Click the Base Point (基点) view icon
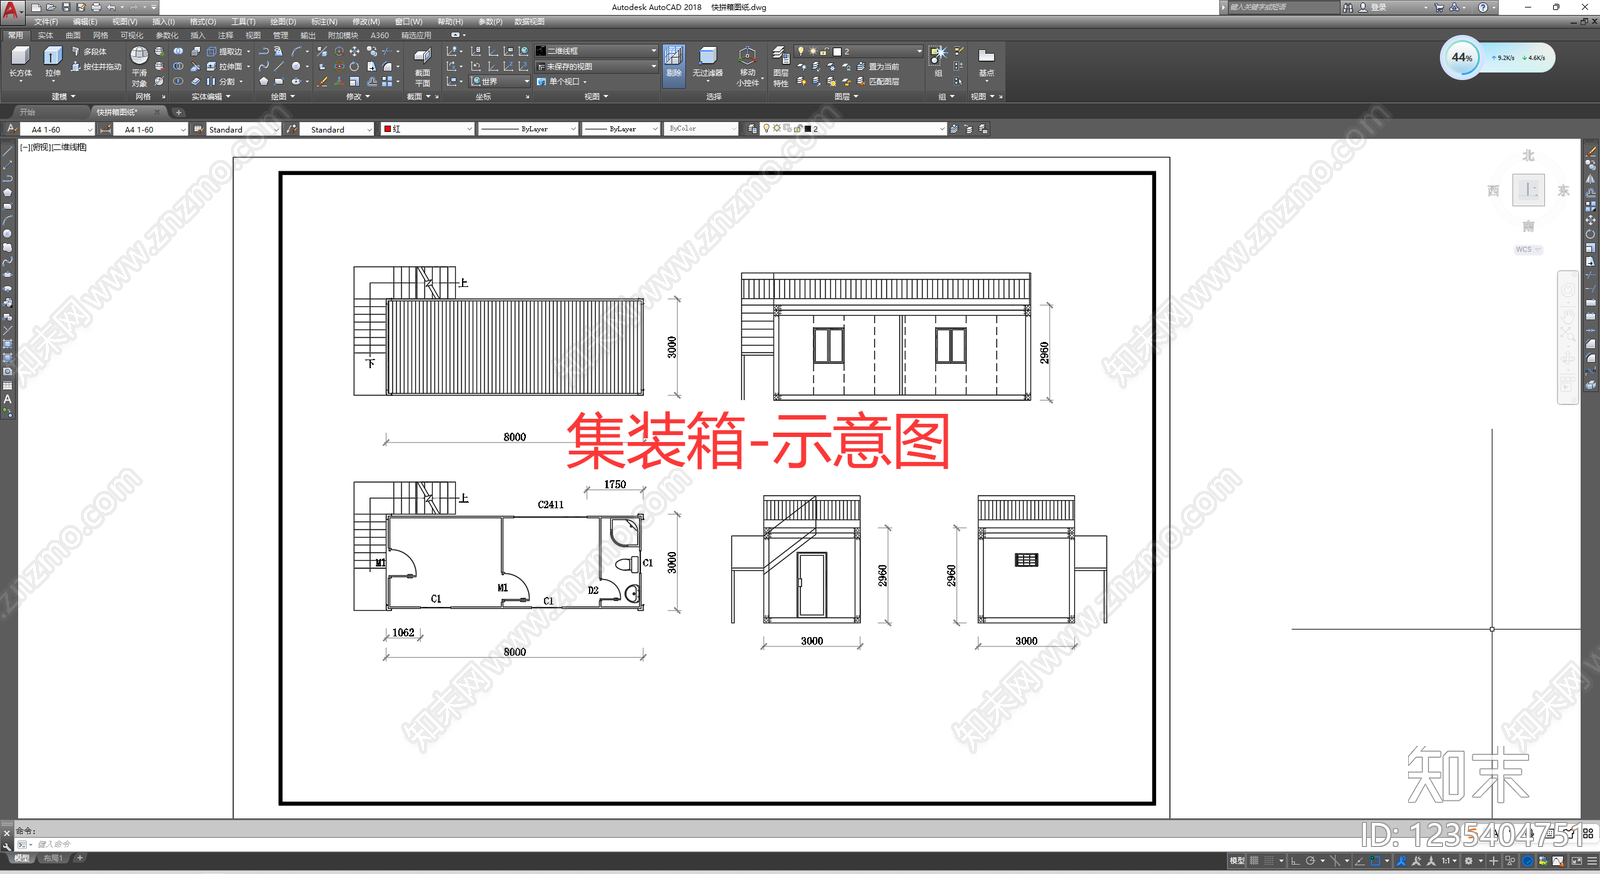Viewport: 1600px width, 874px height. pyautogui.click(x=986, y=61)
